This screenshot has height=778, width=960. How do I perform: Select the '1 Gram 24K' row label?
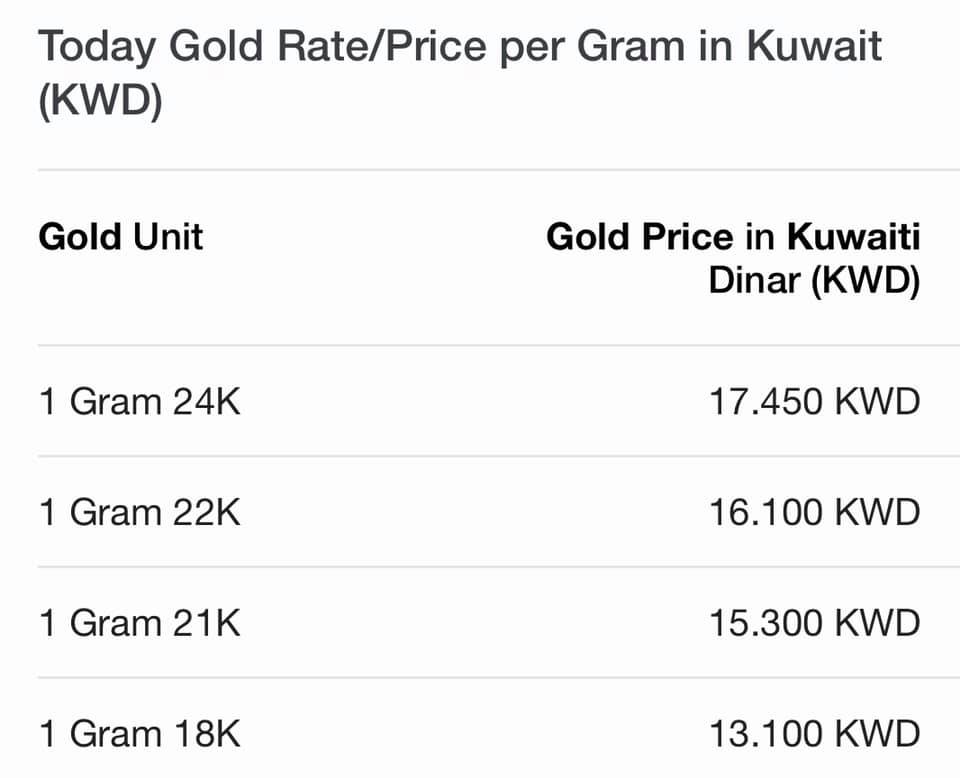coord(140,402)
